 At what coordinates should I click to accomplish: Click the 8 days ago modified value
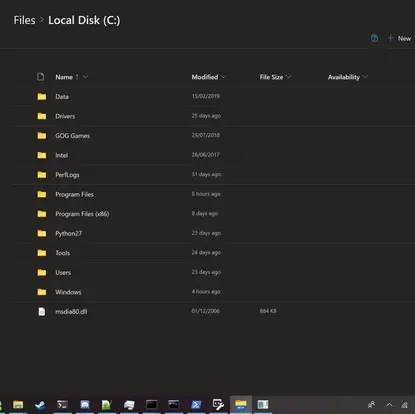pos(205,213)
